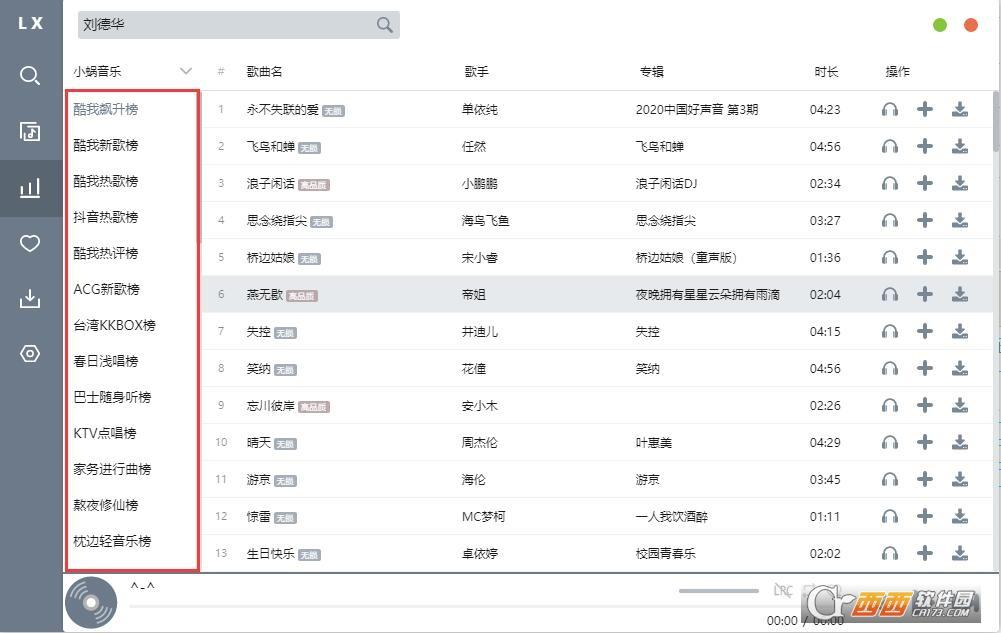Viewport: 1001px width, 633px height.
Task: Click the 歌曲名 column header
Action: coord(264,71)
